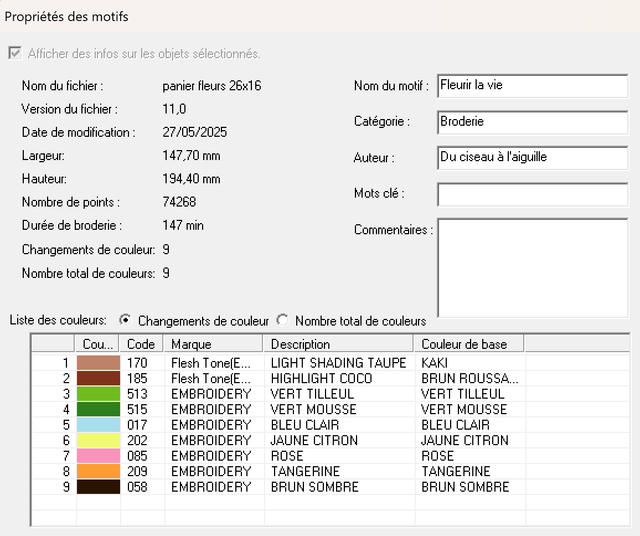Screen dimensions: 640x536
Task: Click the light taupe color swatch, code 170
Action: pos(98,363)
